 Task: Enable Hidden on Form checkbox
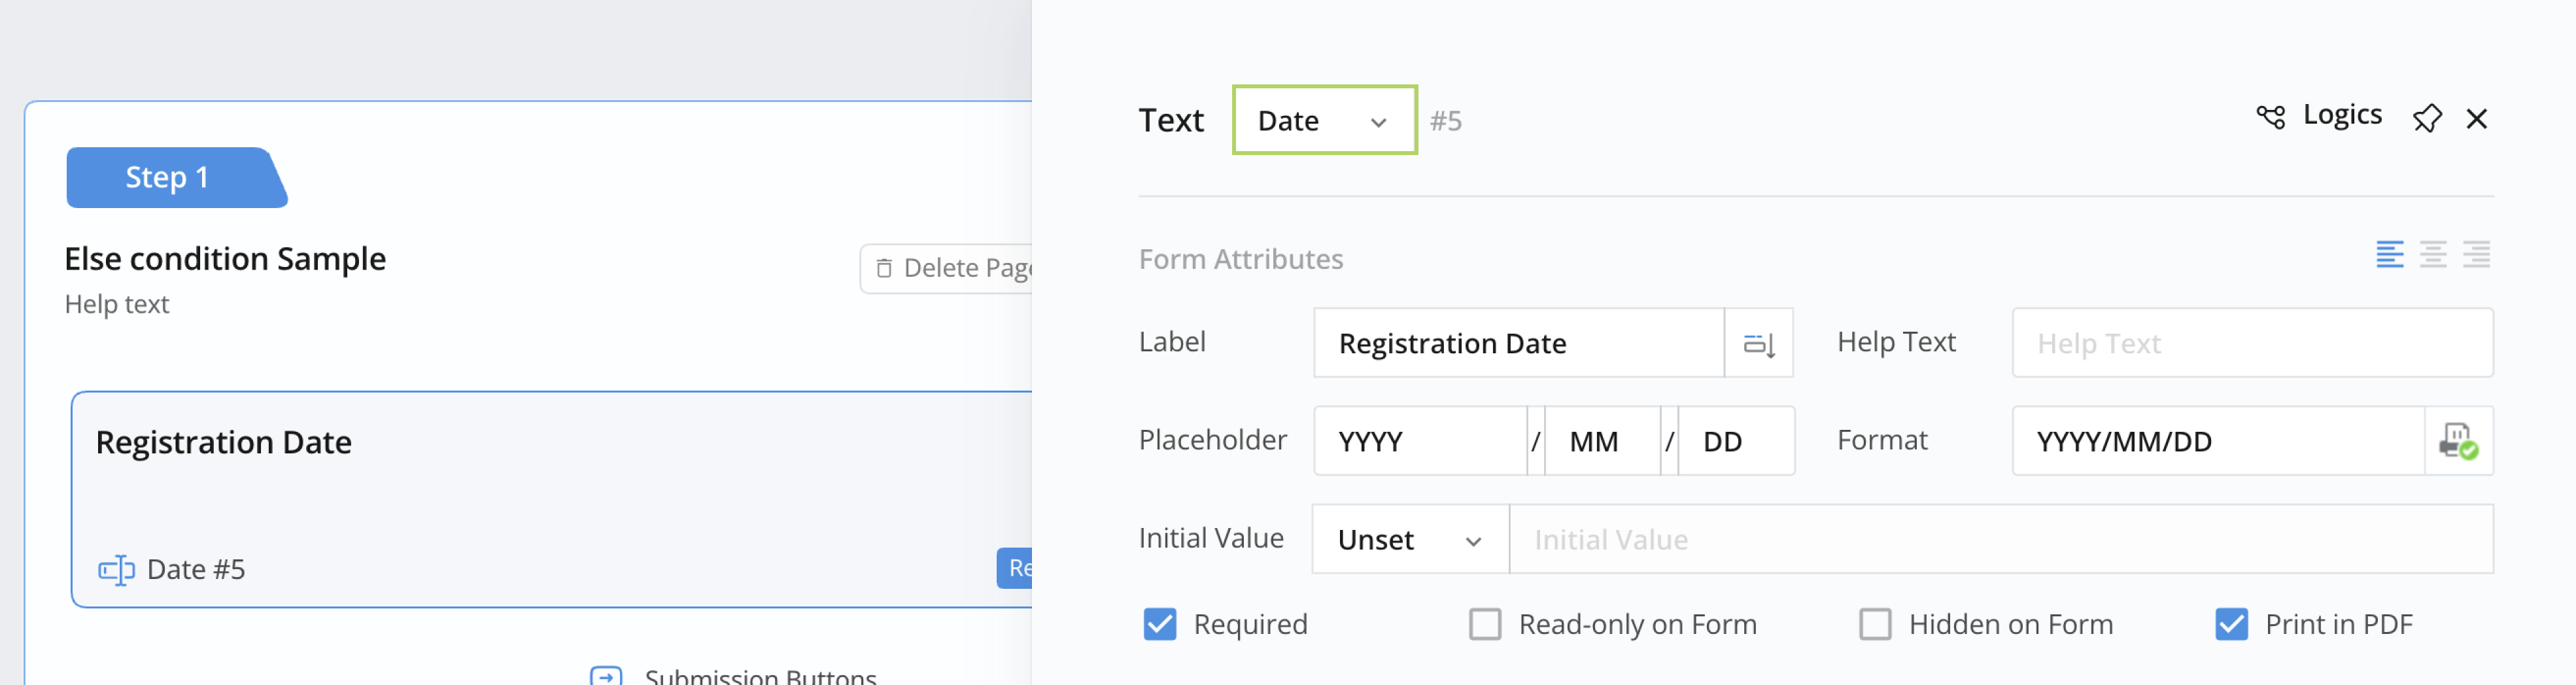[x=1875, y=625]
